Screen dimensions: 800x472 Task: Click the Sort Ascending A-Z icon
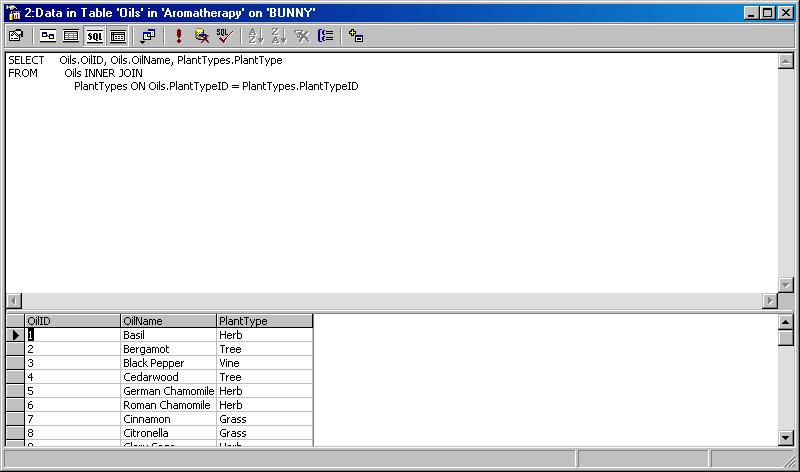pyautogui.click(x=255, y=36)
